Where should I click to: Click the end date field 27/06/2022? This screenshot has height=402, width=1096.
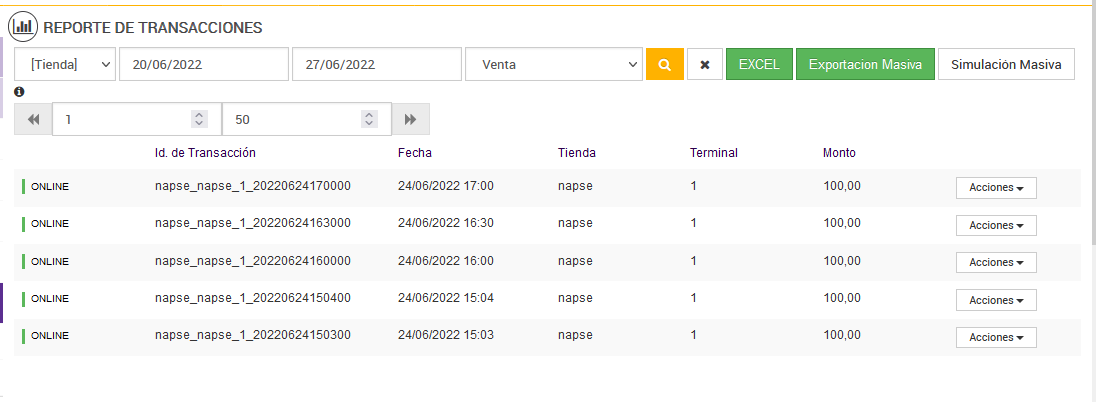tap(376, 64)
